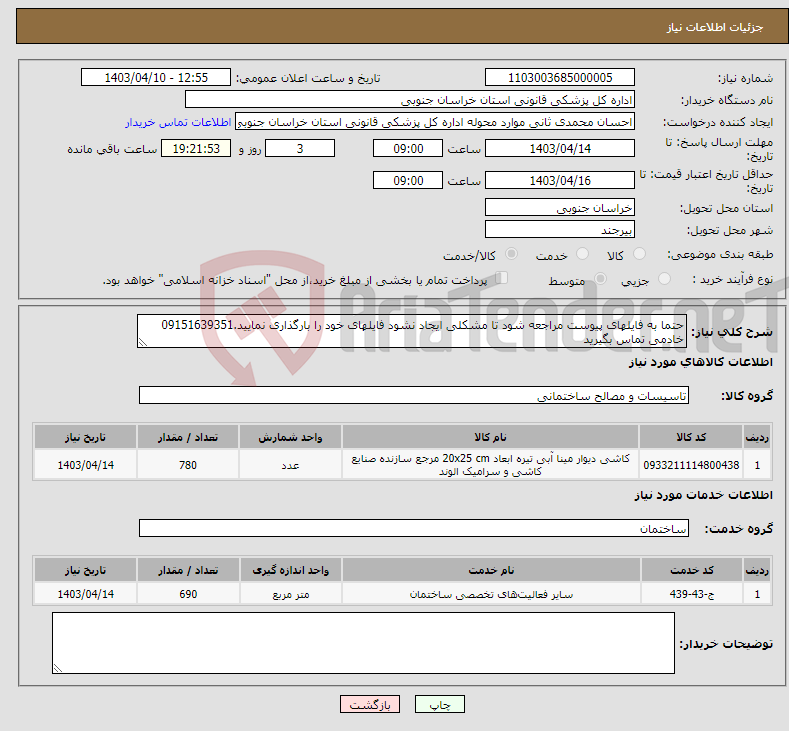Click the service code cell ج-43-439

click(x=692, y=594)
